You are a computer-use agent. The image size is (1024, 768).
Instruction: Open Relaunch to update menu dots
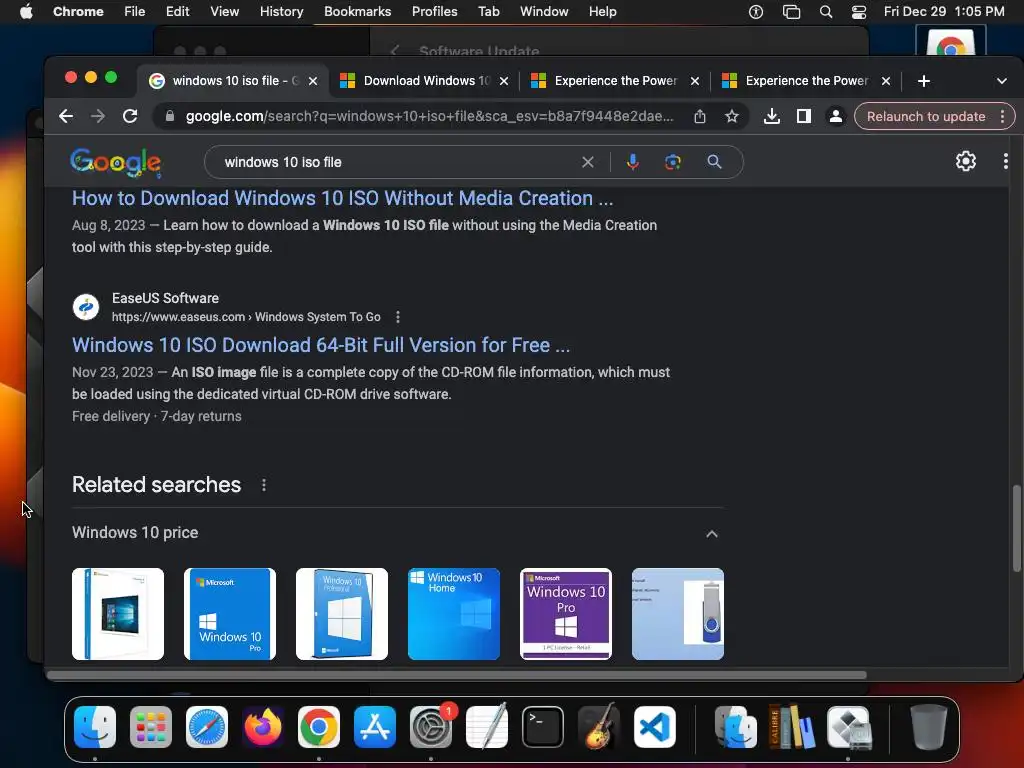click(x=1002, y=116)
